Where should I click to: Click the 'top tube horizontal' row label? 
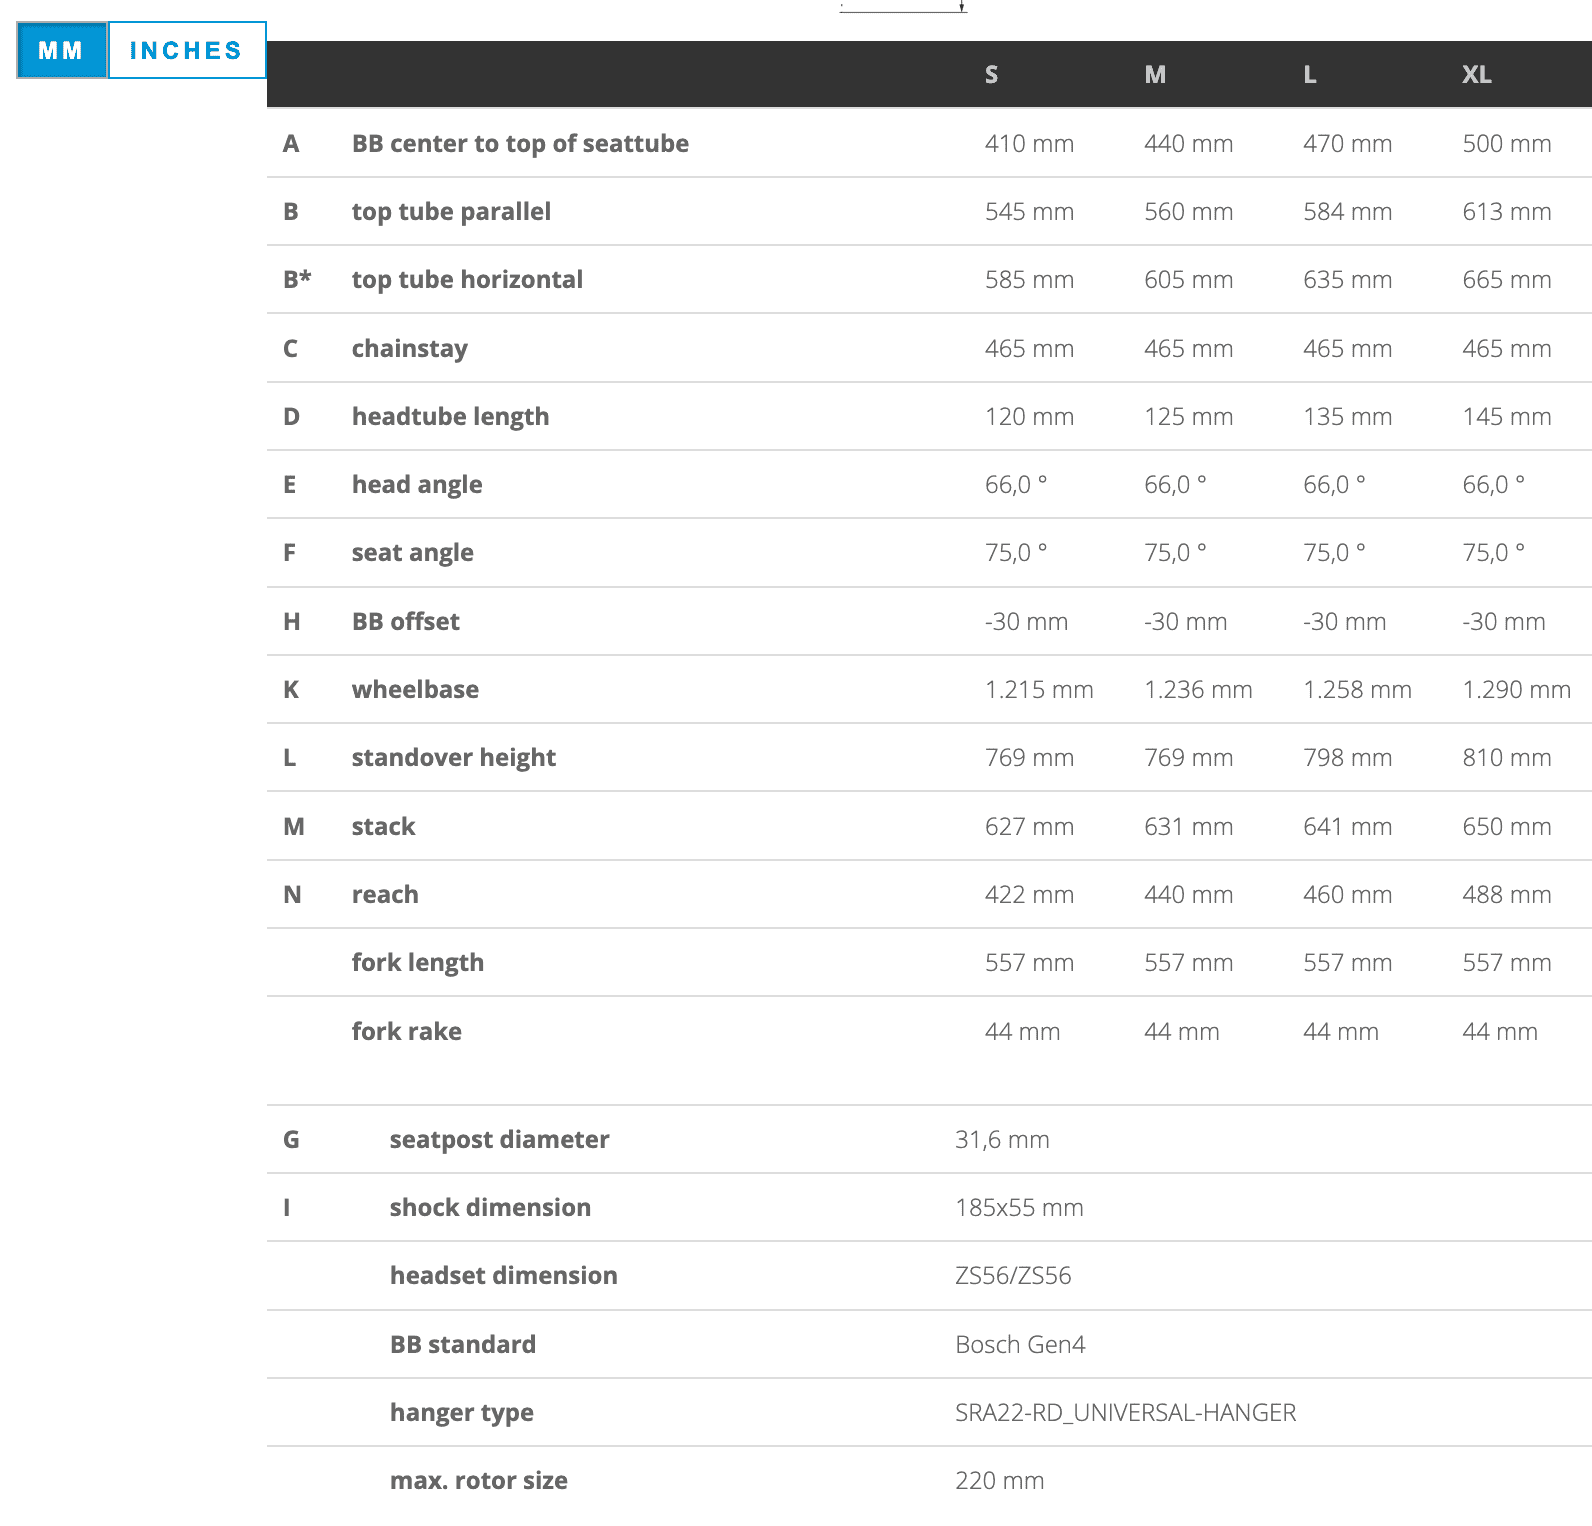[x=467, y=279]
